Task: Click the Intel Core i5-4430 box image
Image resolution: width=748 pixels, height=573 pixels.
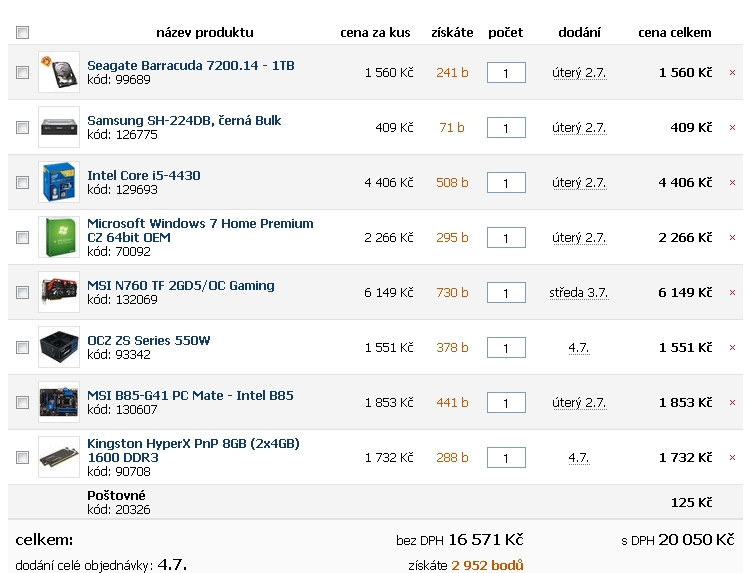Action: (x=58, y=182)
